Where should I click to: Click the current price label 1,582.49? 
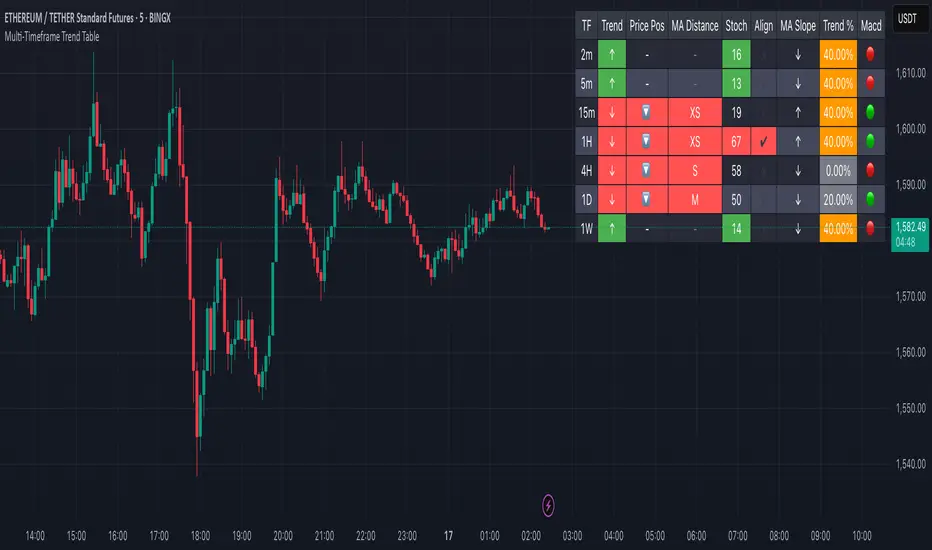(907, 228)
